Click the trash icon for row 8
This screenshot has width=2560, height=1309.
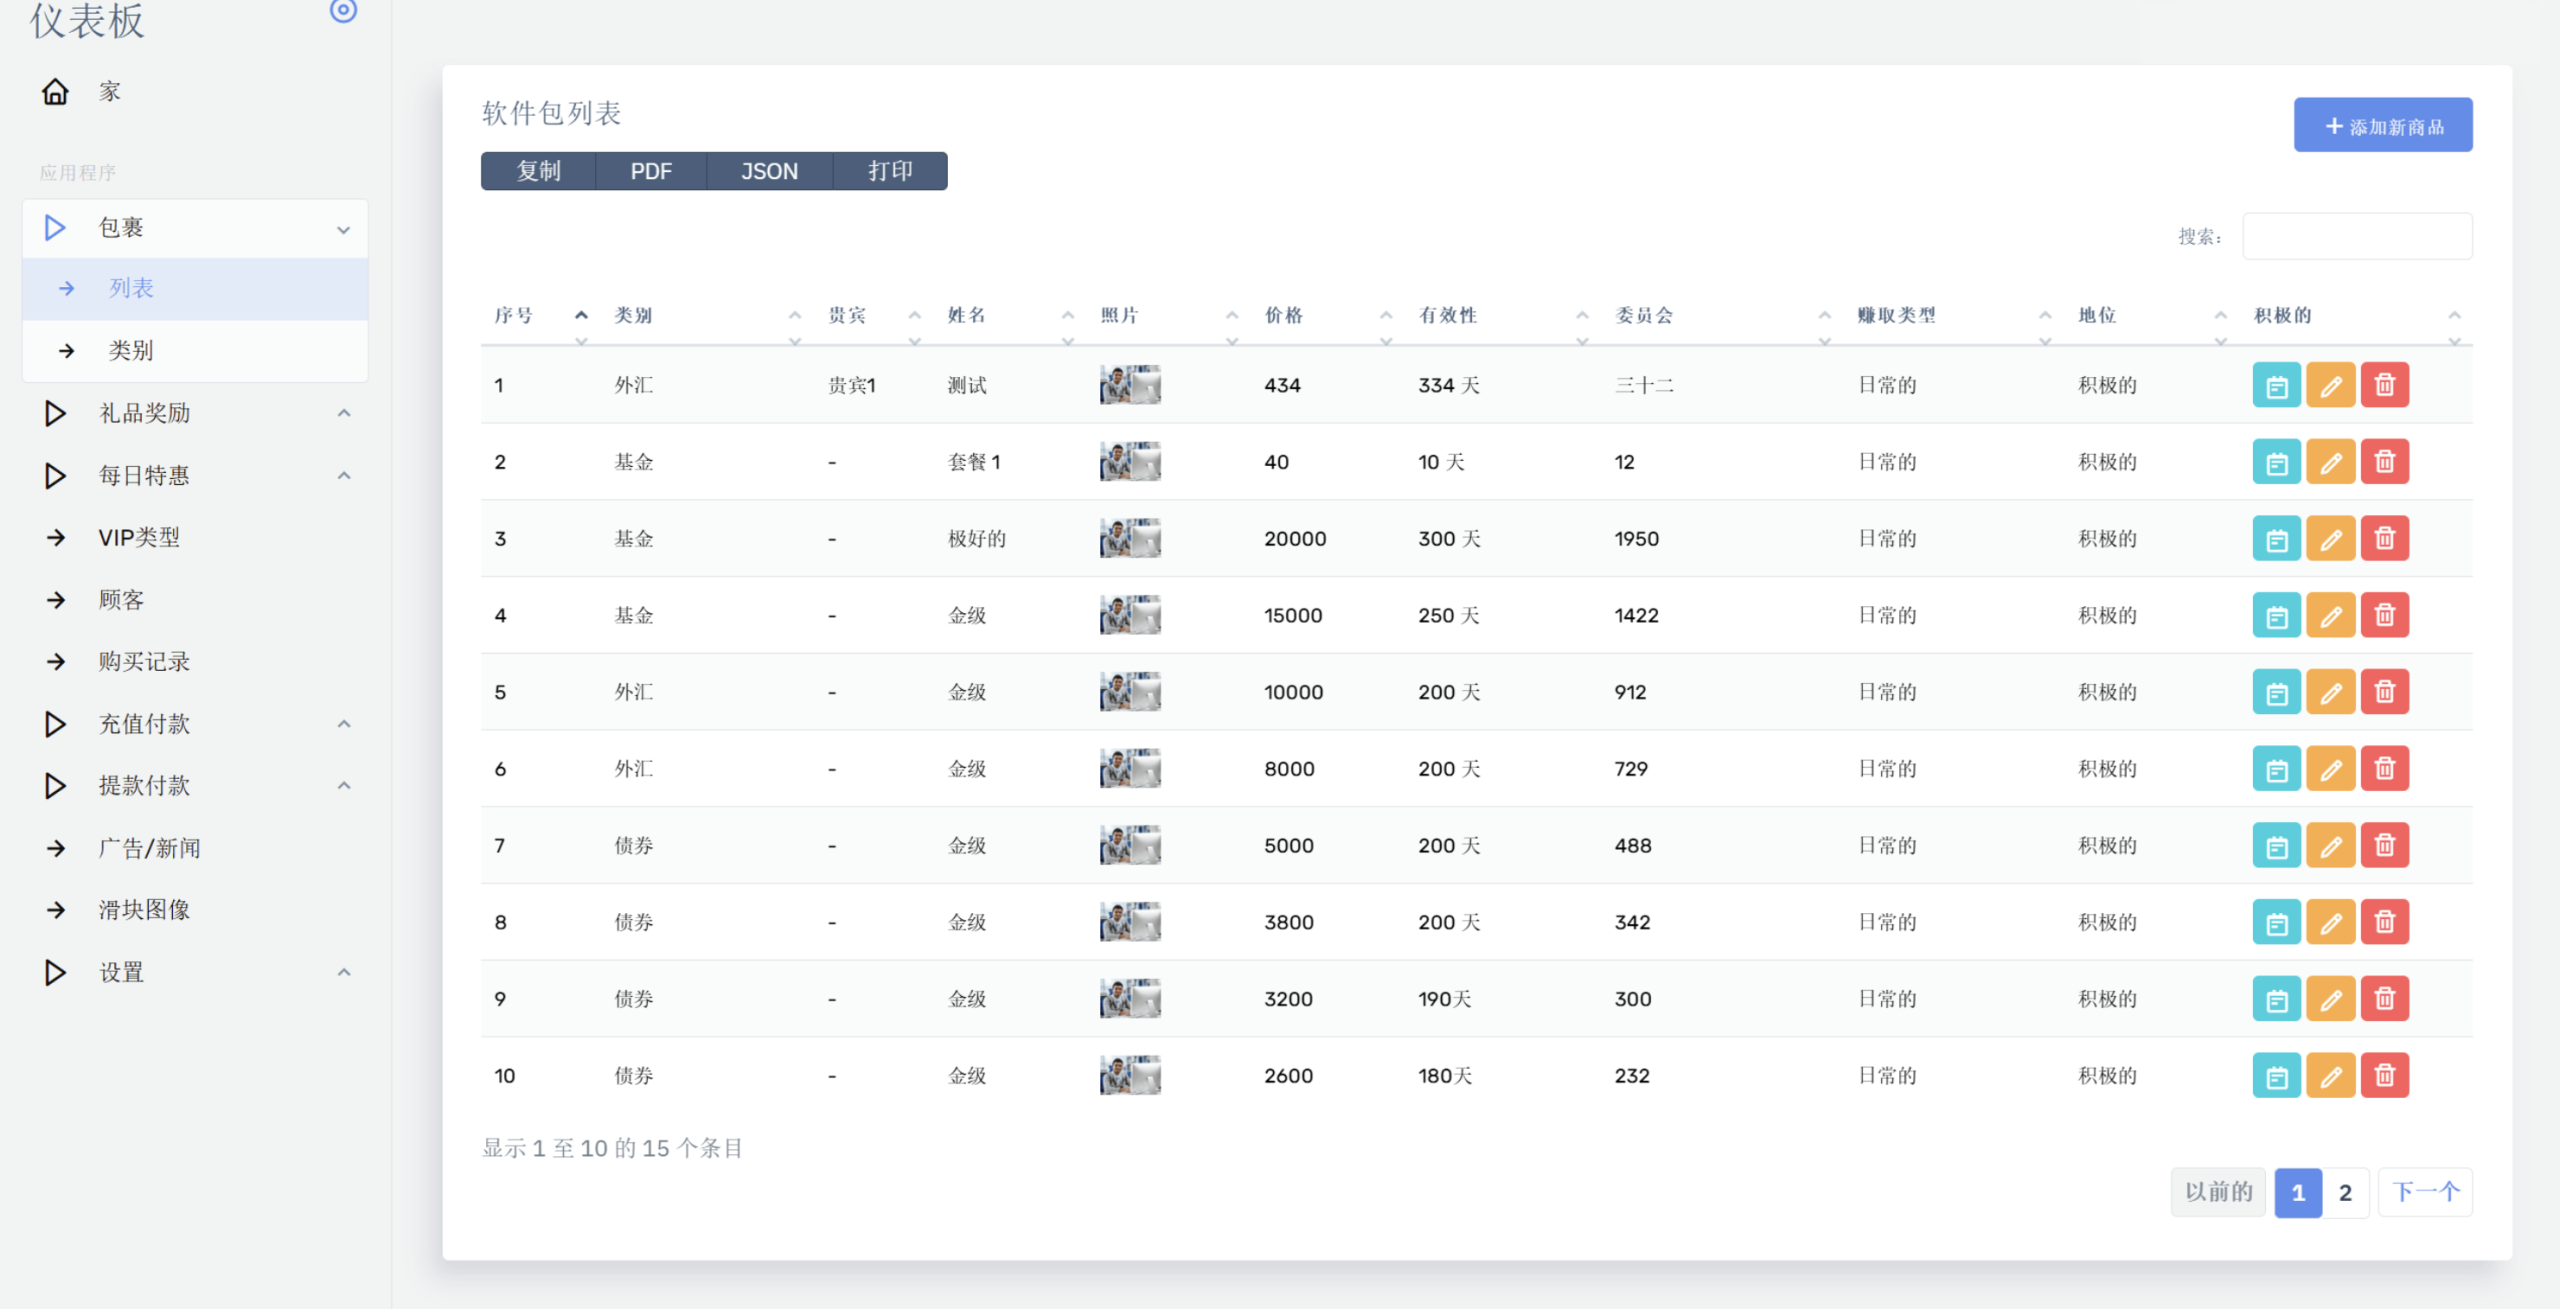click(2384, 922)
